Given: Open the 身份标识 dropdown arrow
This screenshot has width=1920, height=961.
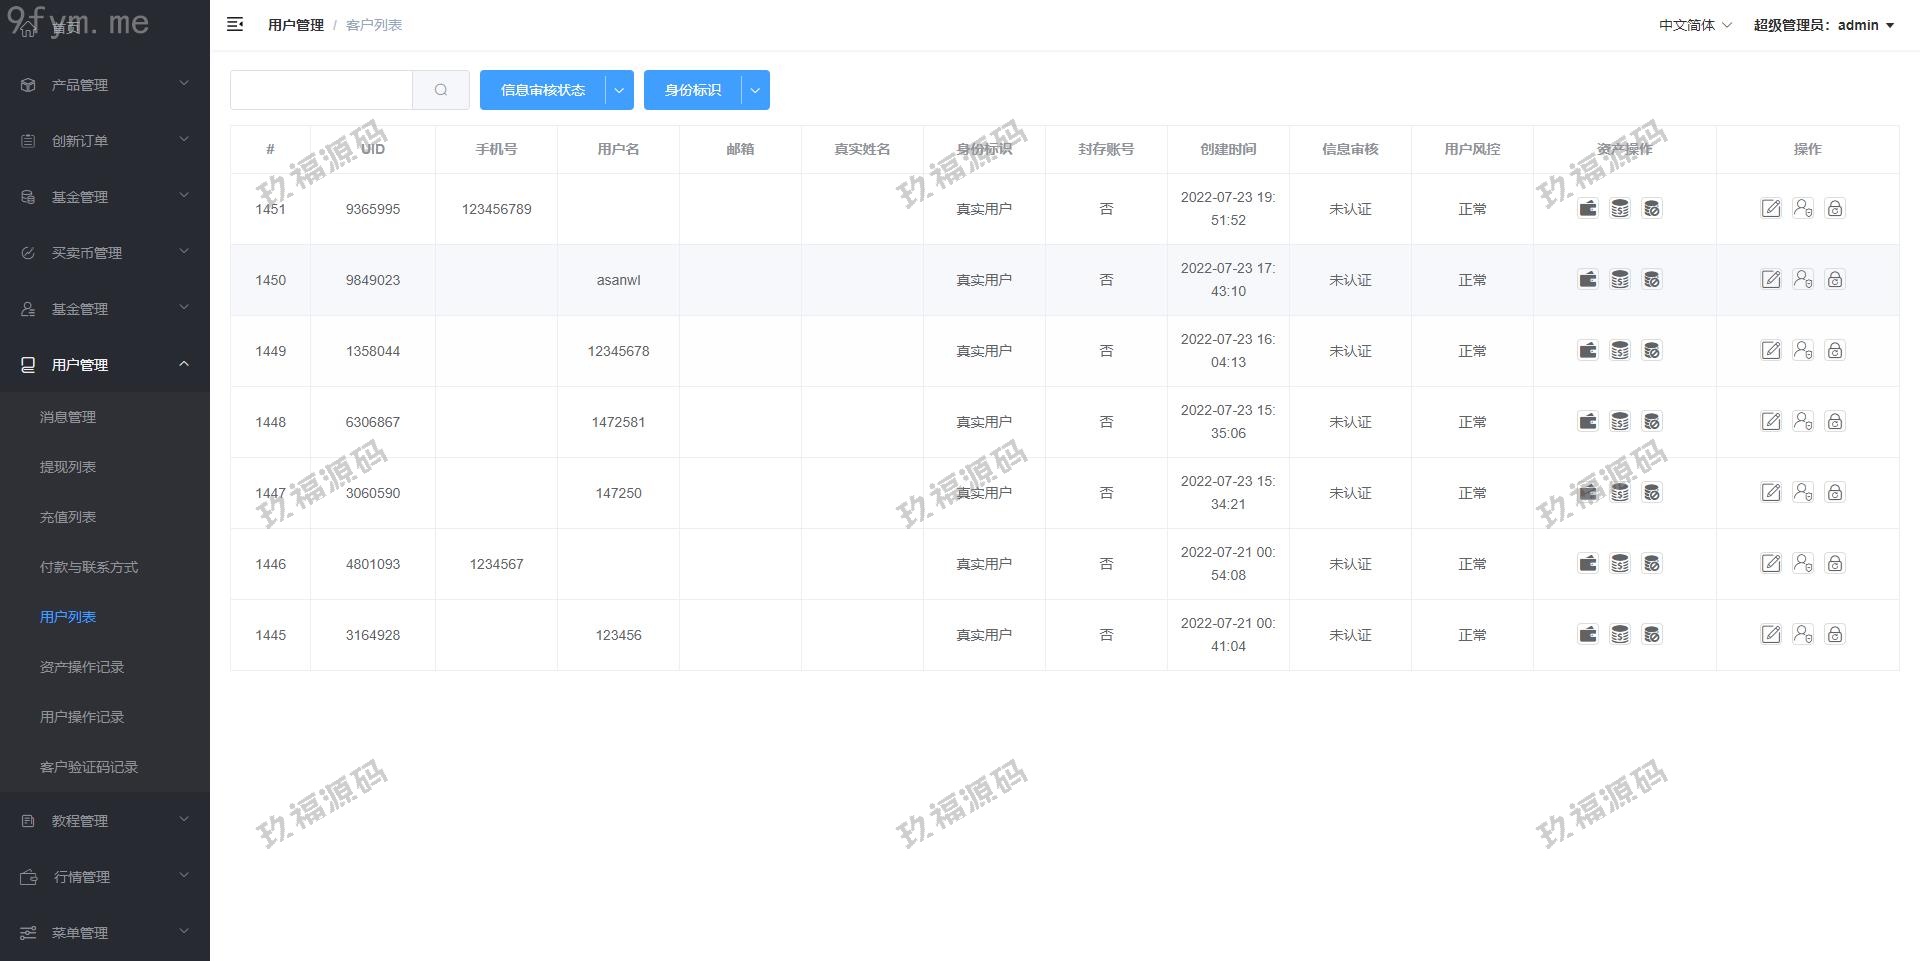Looking at the screenshot, I should [x=755, y=90].
